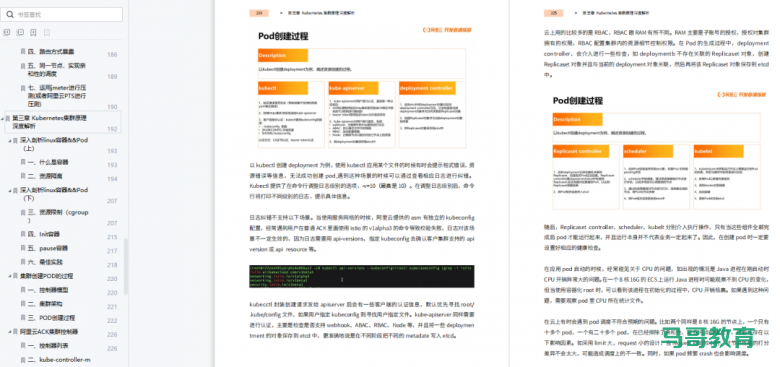Click the kubectl box in left slide
780x367 pixels.
click(x=292, y=114)
